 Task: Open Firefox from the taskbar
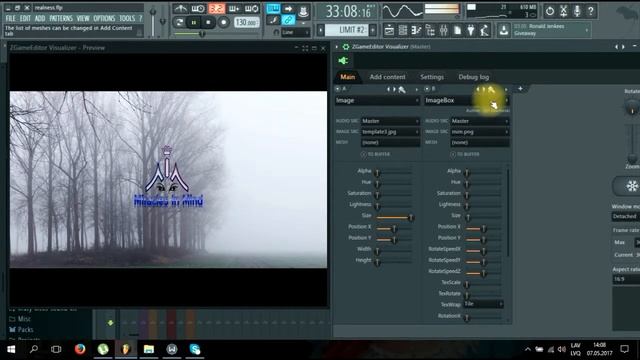click(x=80, y=349)
